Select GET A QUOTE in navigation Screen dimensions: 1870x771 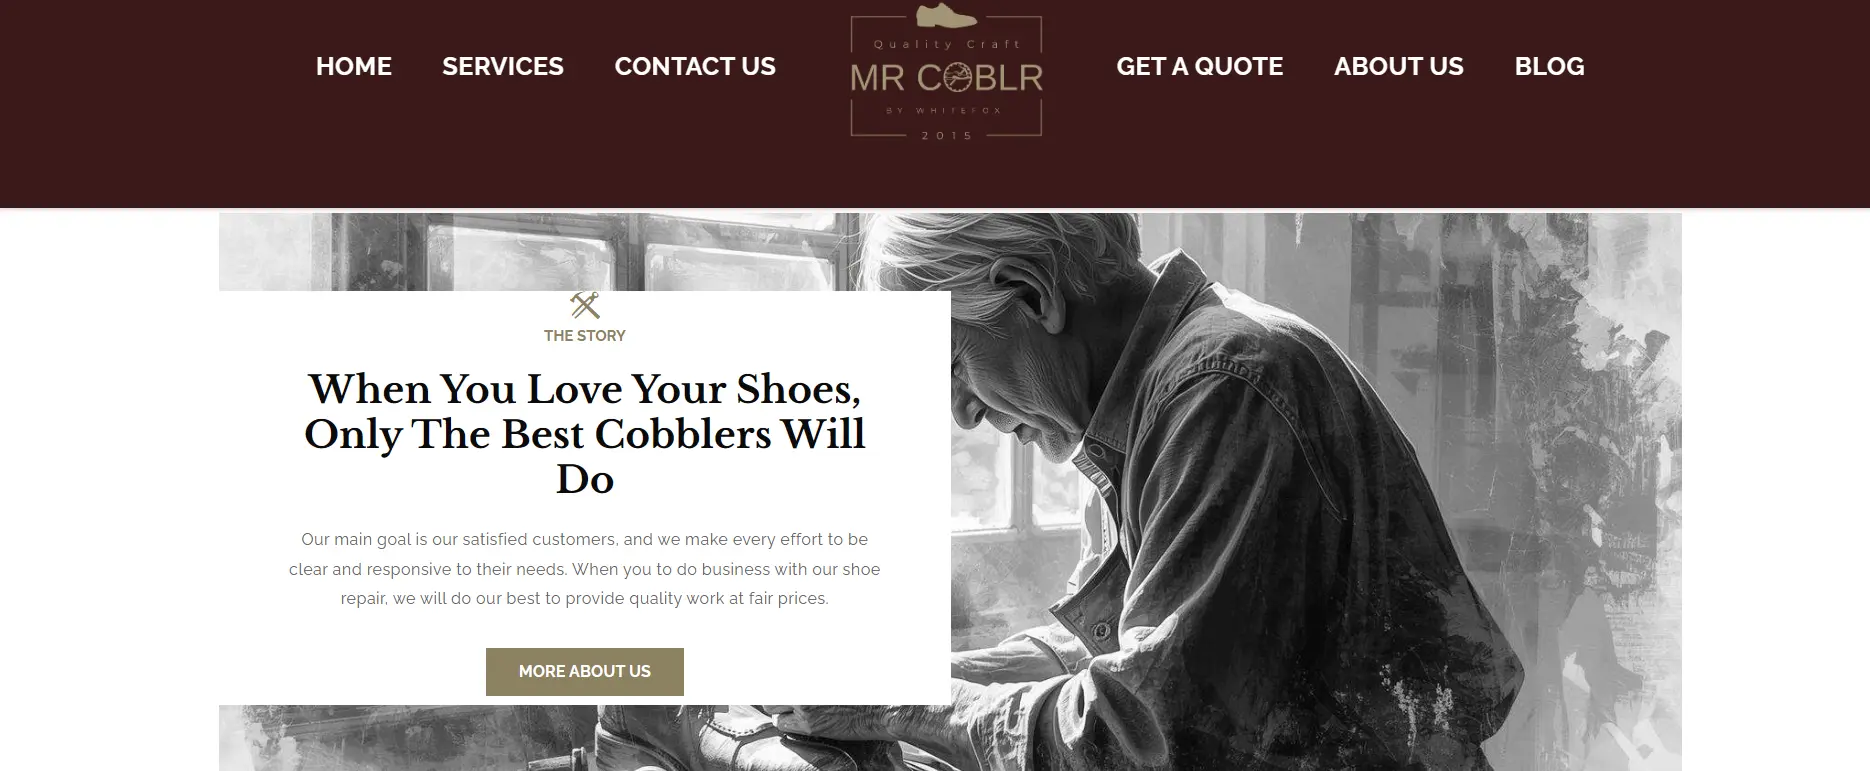[x=1199, y=66]
